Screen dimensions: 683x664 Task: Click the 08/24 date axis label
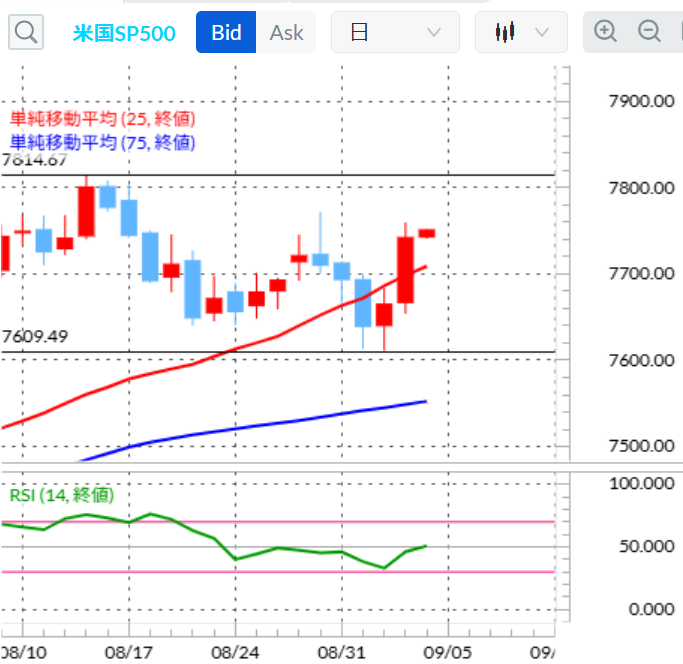pos(235,653)
